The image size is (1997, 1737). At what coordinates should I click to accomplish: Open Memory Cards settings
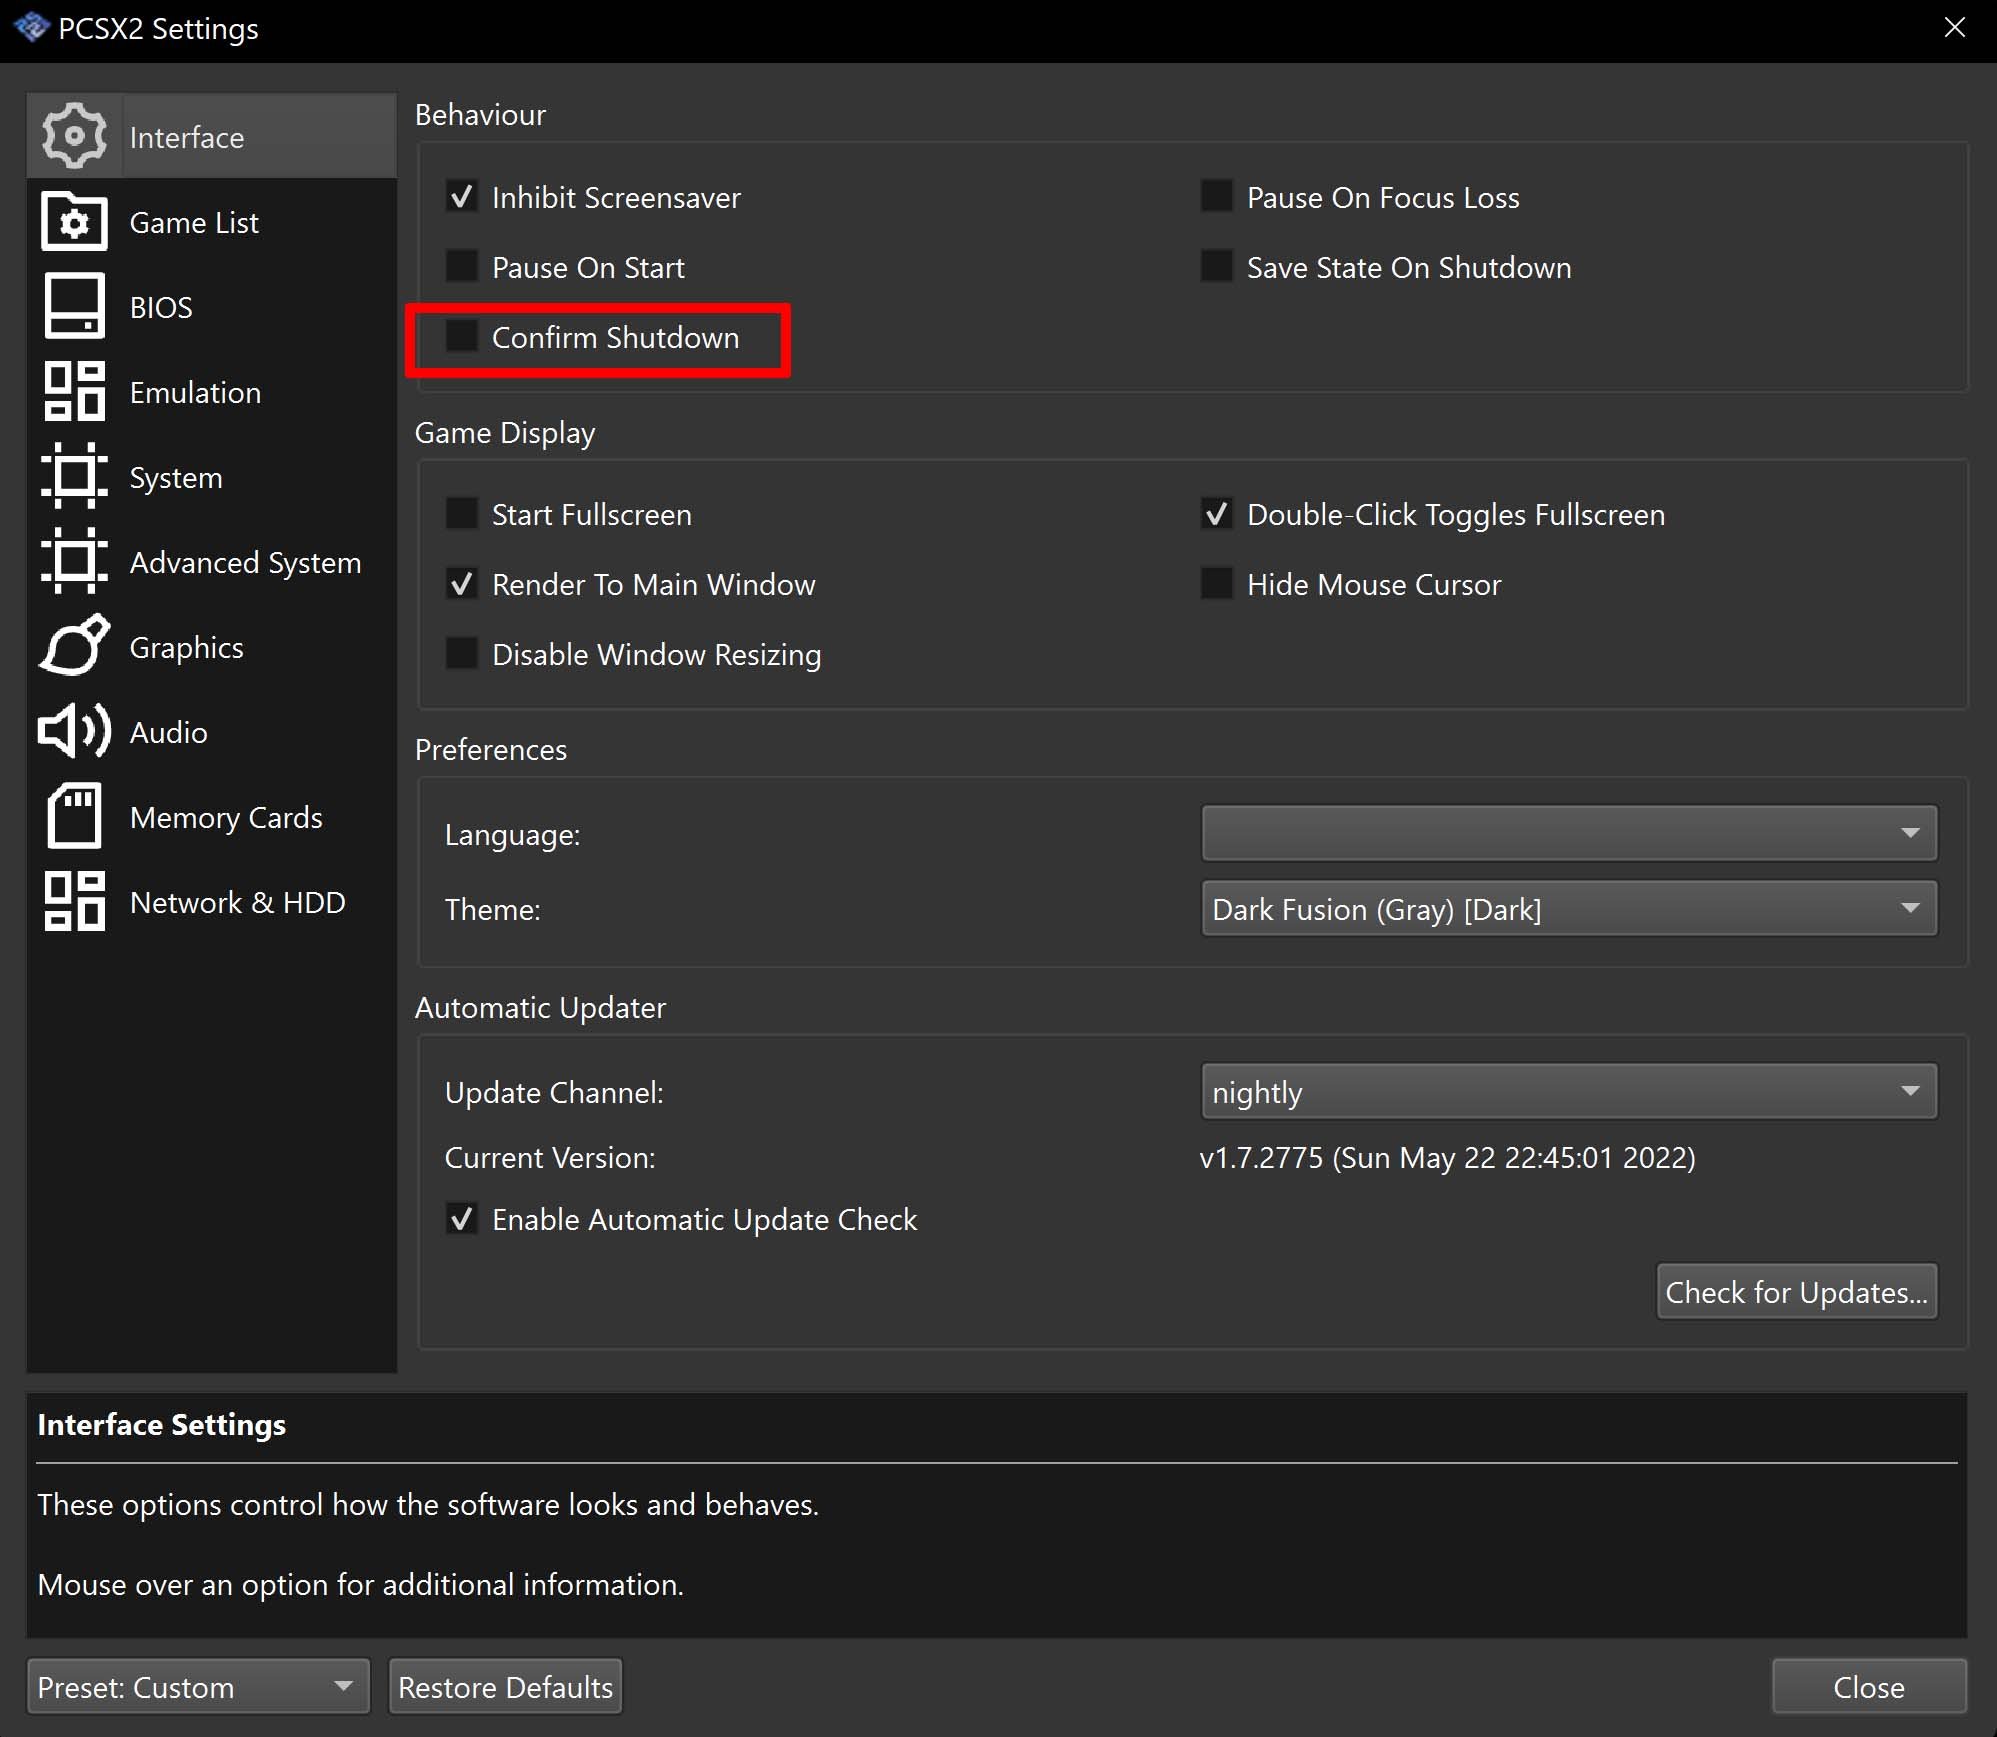[x=212, y=816]
